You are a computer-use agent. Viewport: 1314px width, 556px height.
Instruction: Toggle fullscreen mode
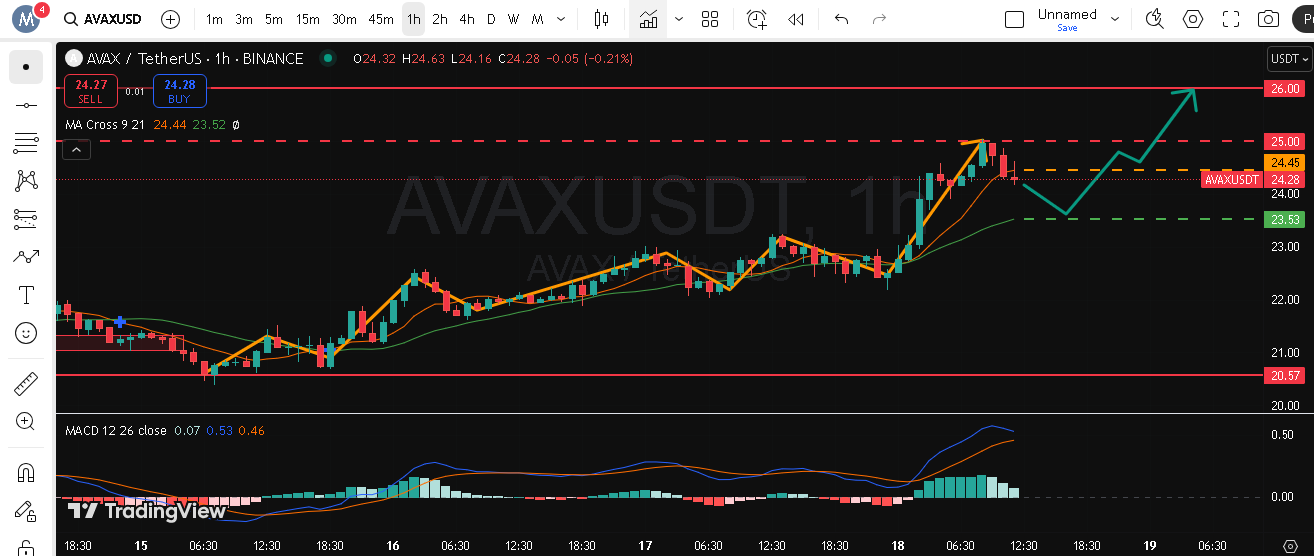(x=1231, y=19)
